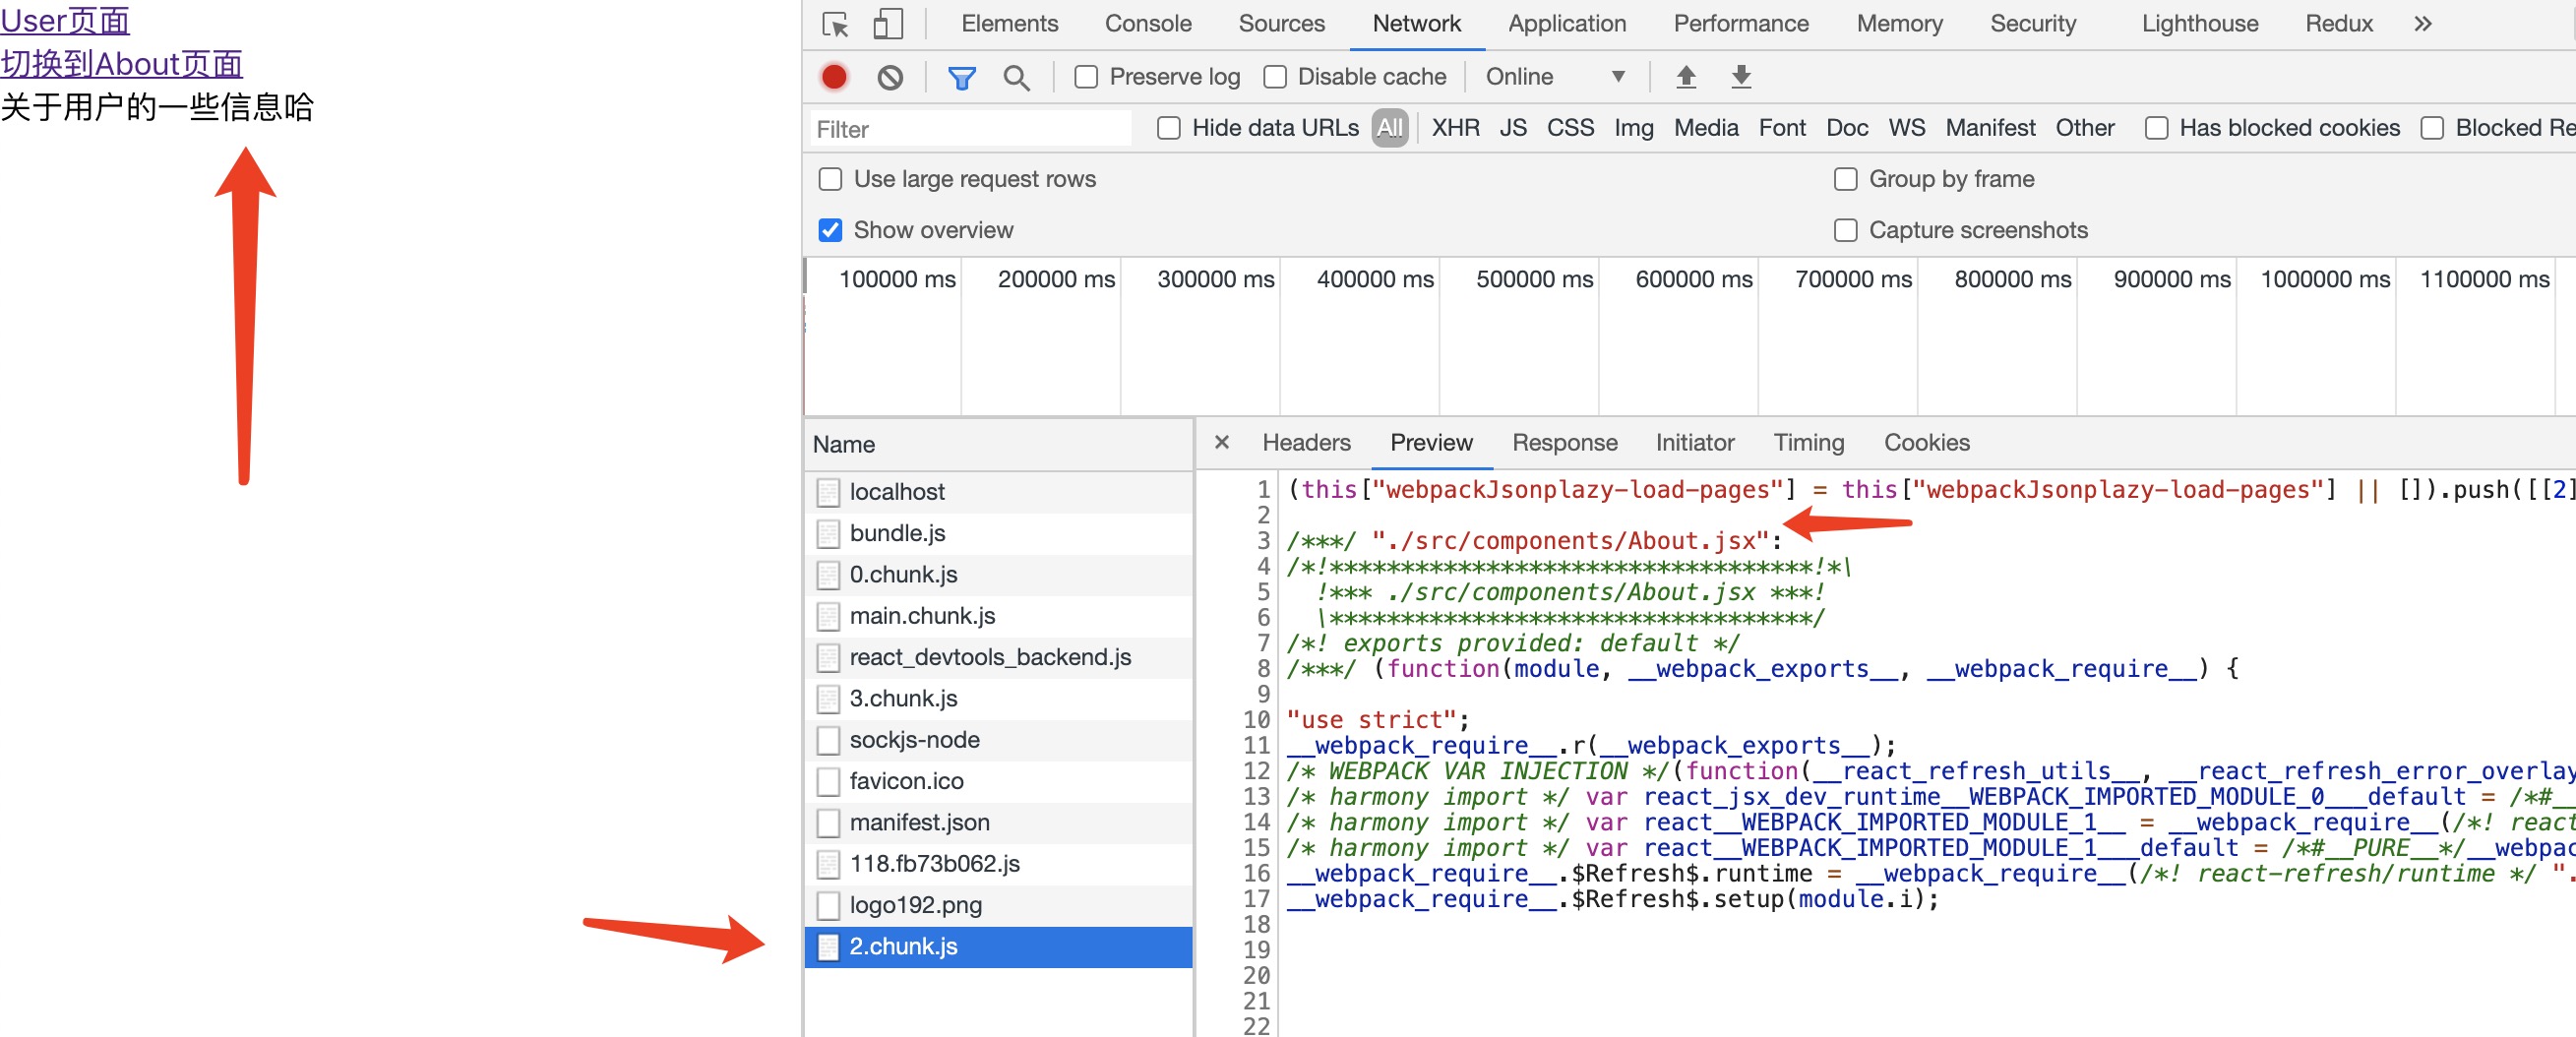Open network search with magnifier icon
Image resolution: width=2576 pixels, height=1037 pixels.
coord(1017,77)
